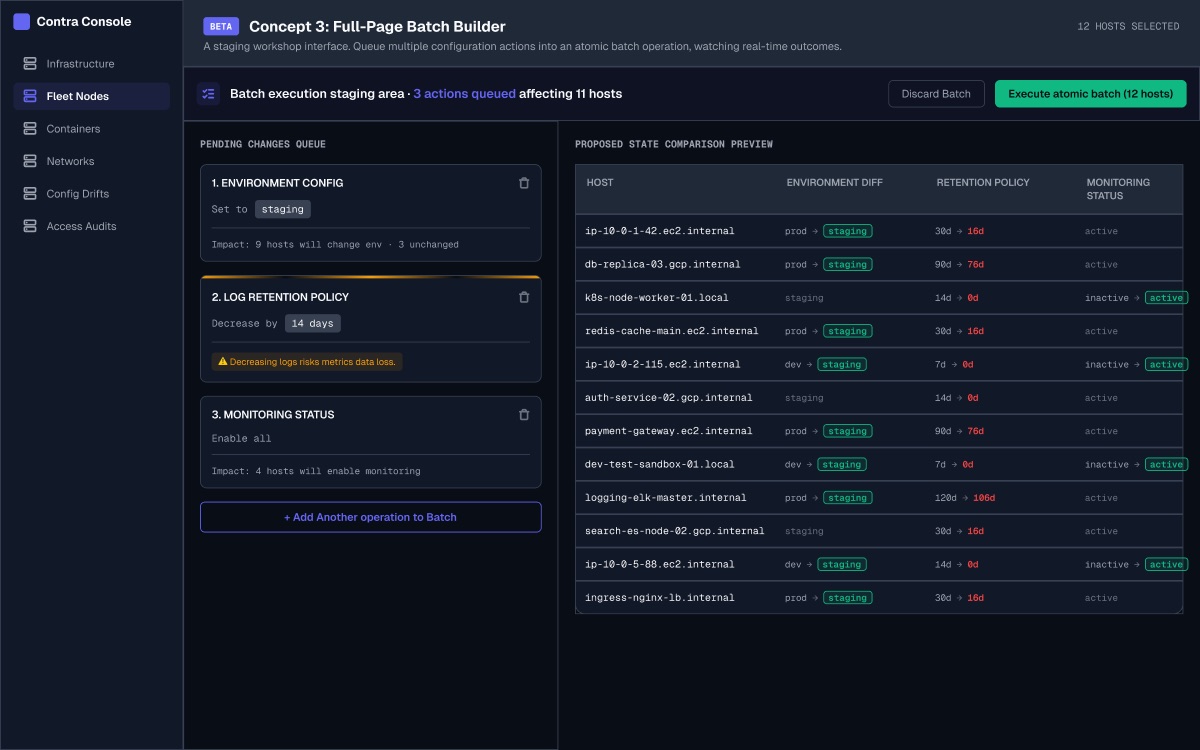Click the active badge for k8s-node-worker-01
Image resolution: width=1200 pixels, height=750 pixels.
click(1166, 298)
